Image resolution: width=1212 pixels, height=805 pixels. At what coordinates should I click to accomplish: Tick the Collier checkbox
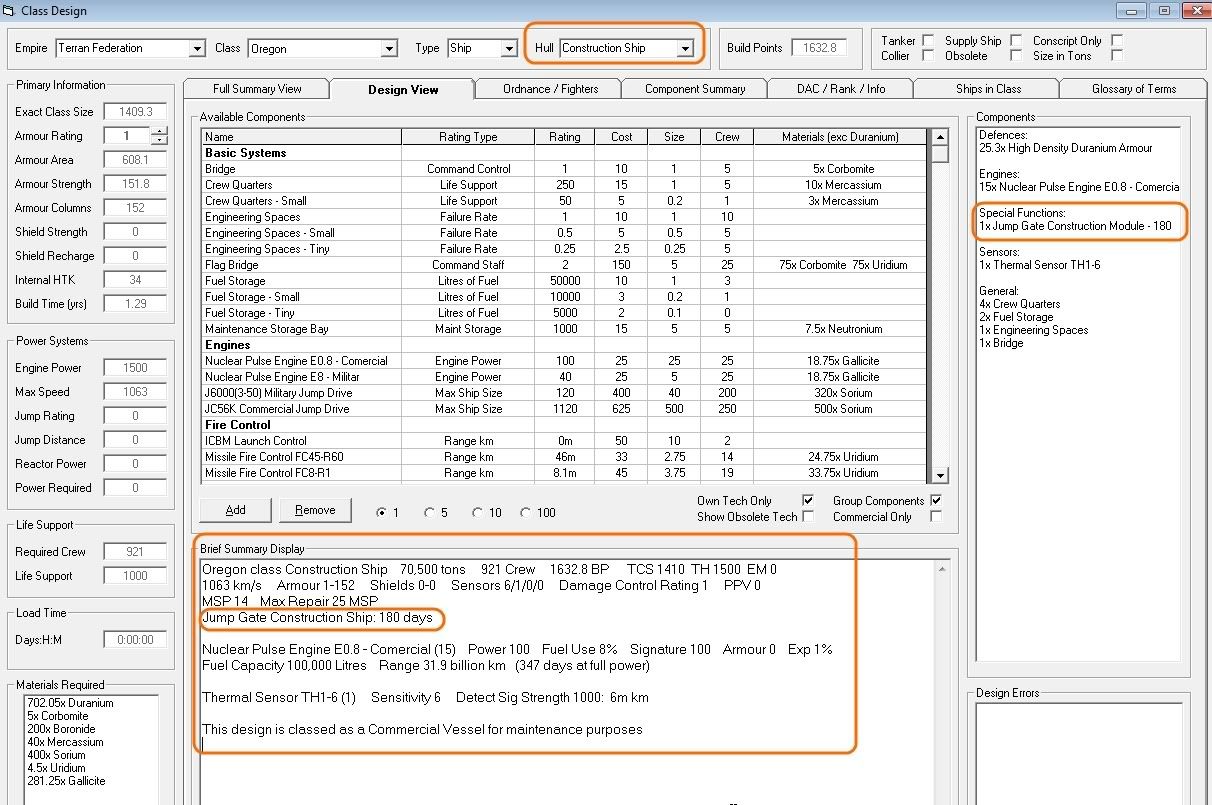(928, 56)
